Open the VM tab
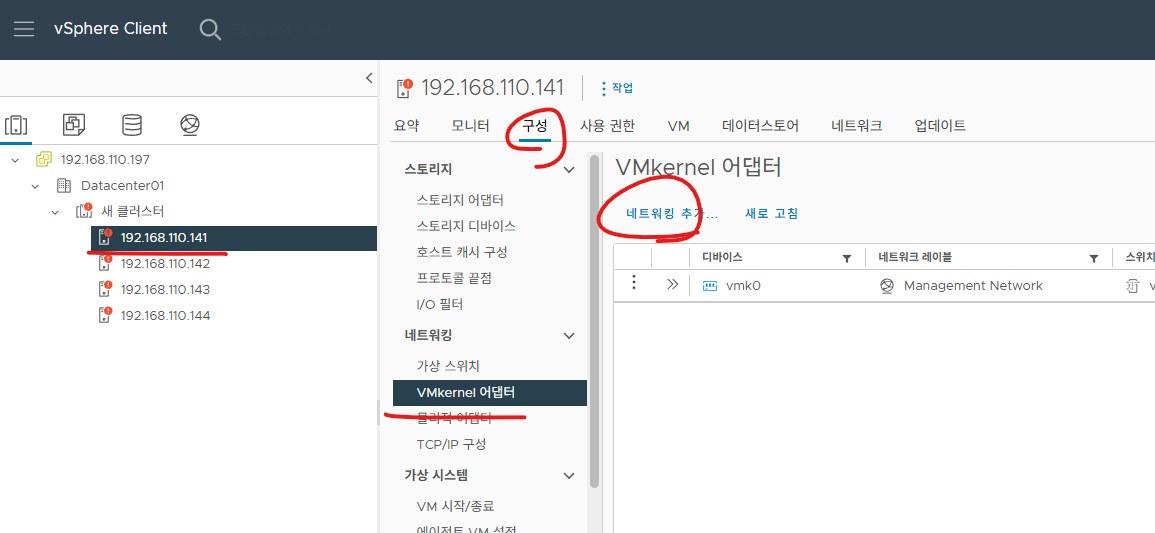Viewport: 1155px width, 533px height. (x=678, y=126)
